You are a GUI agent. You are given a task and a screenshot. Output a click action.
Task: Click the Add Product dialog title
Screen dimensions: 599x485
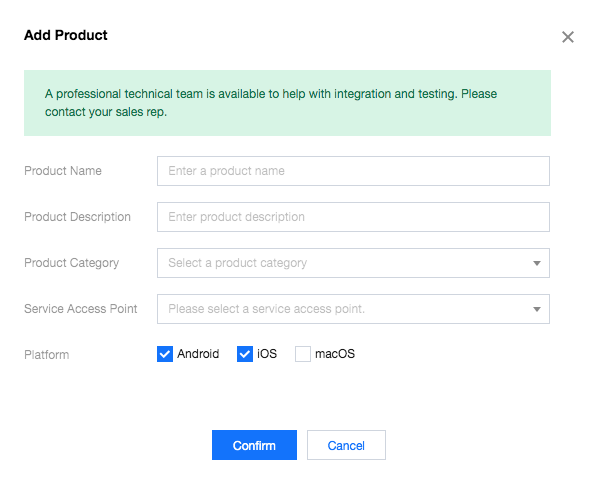click(x=66, y=35)
